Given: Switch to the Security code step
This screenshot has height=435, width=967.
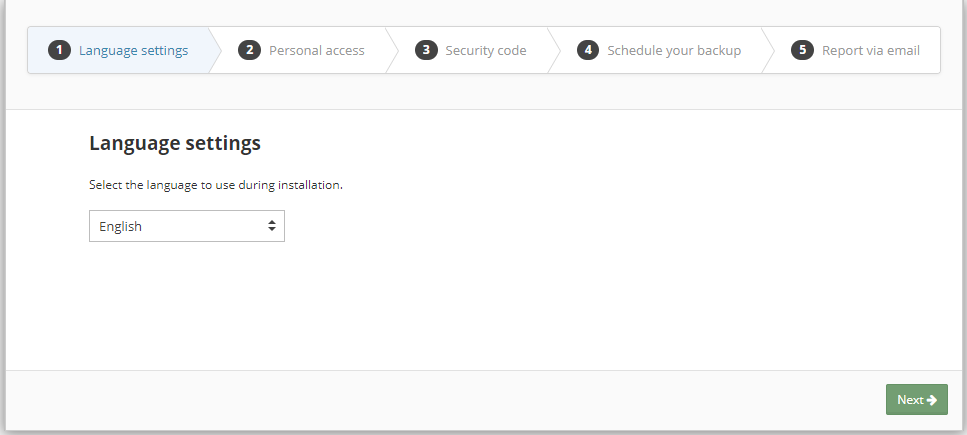Looking at the screenshot, I should tap(485, 50).
